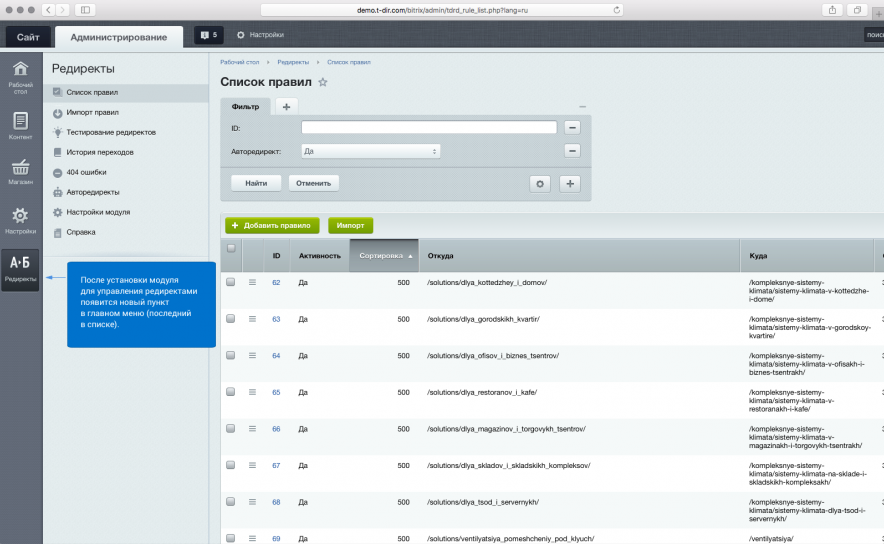This screenshot has width=884, height=544.
Task: Click the browser share icon
Action: pos(832,10)
